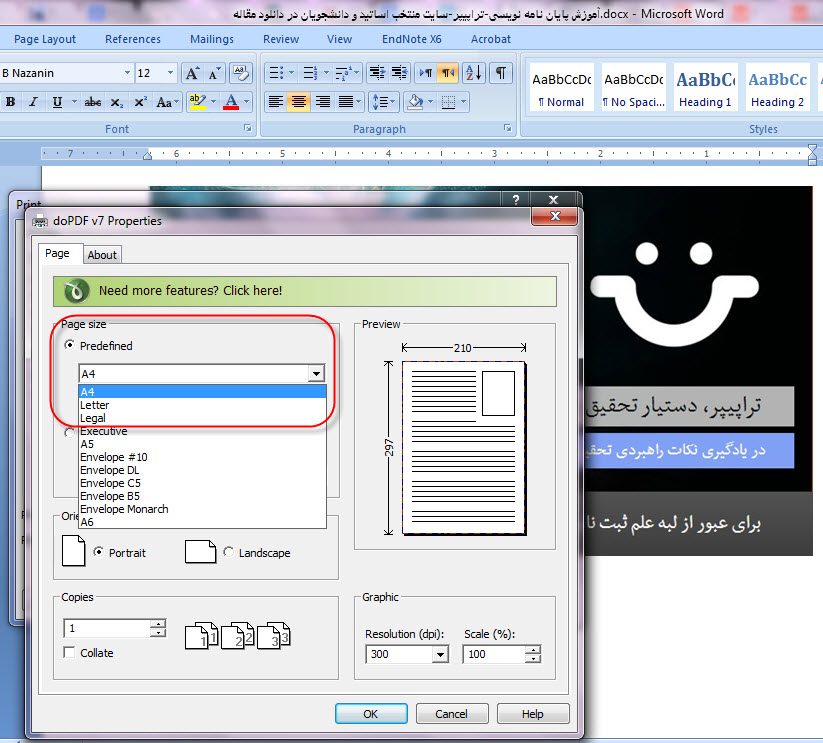823x743 pixels.
Task: Switch to the About tab
Action: click(x=102, y=255)
